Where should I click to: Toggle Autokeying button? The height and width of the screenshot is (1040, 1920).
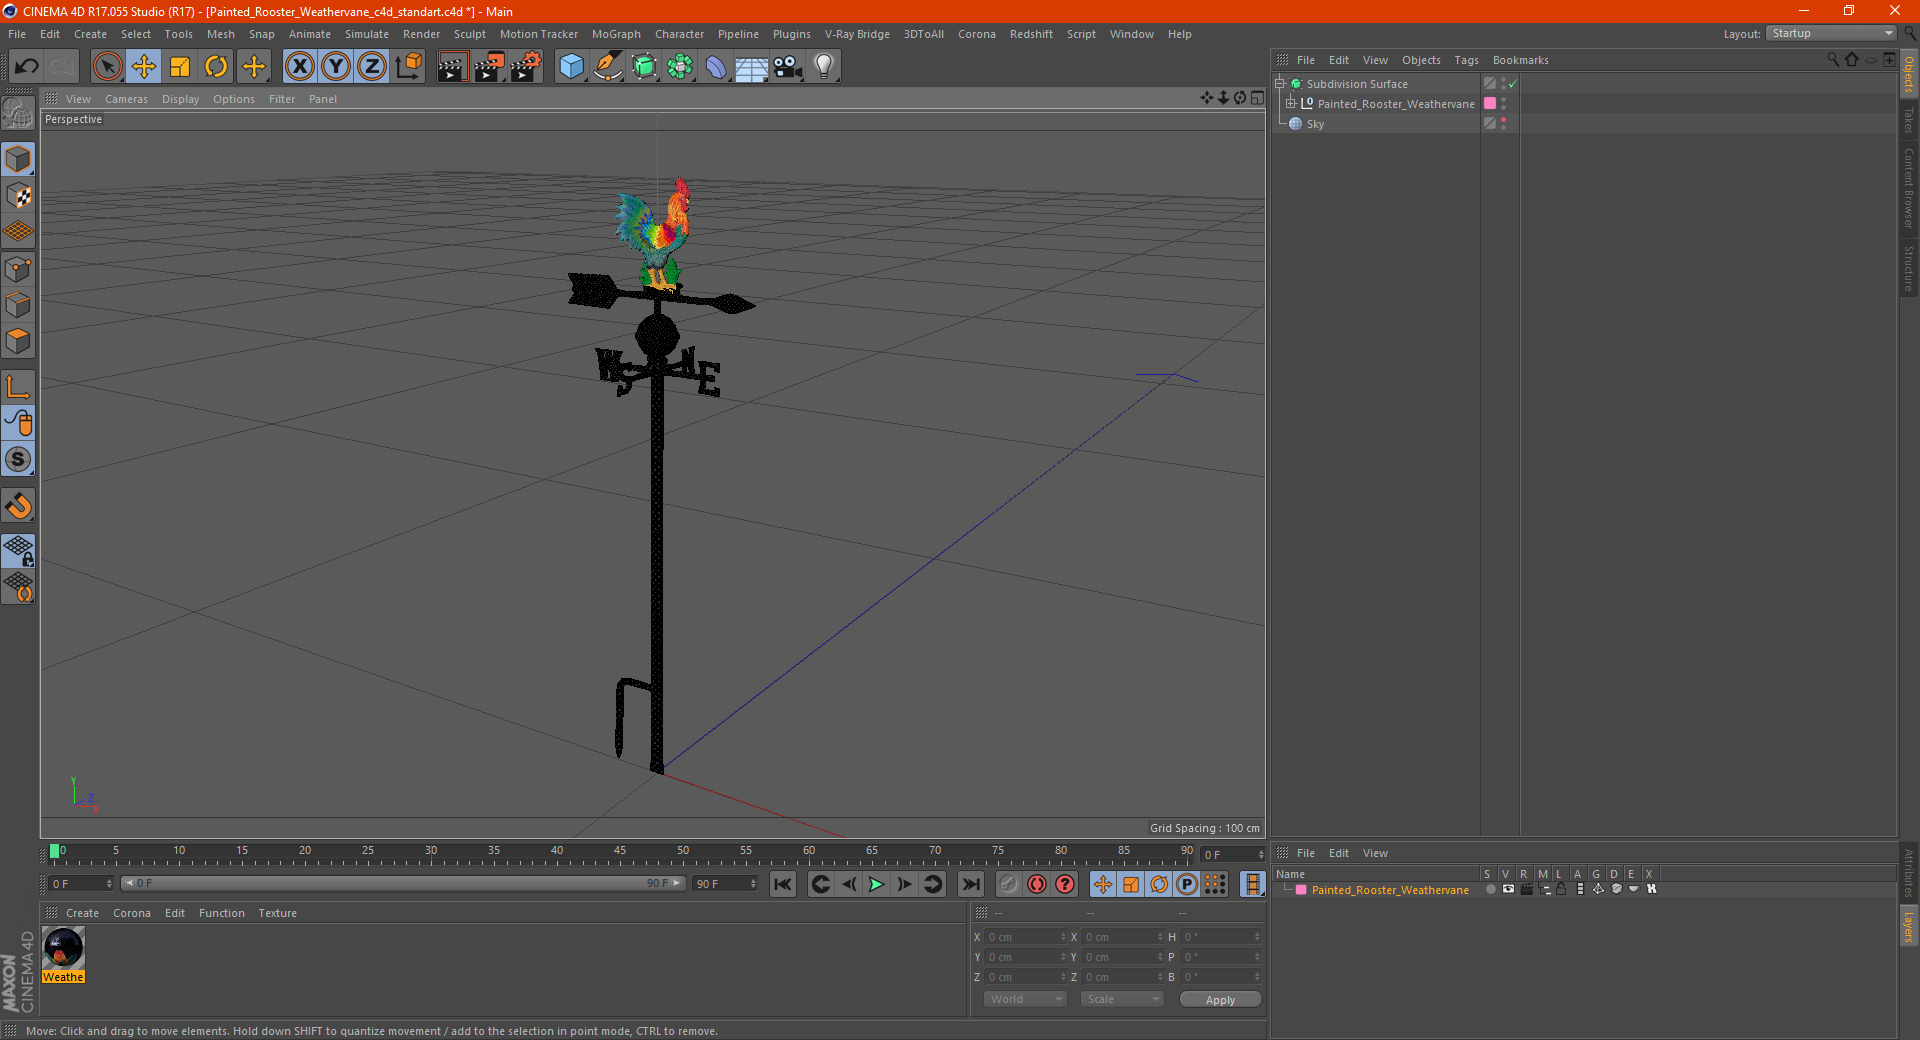[1037, 884]
